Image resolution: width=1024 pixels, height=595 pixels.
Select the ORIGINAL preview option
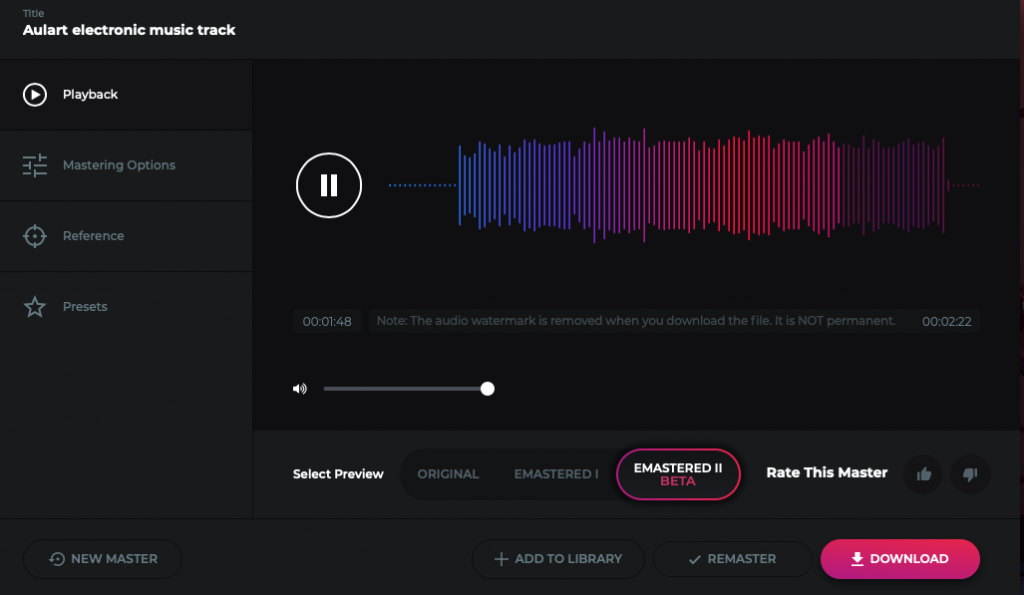click(449, 474)
